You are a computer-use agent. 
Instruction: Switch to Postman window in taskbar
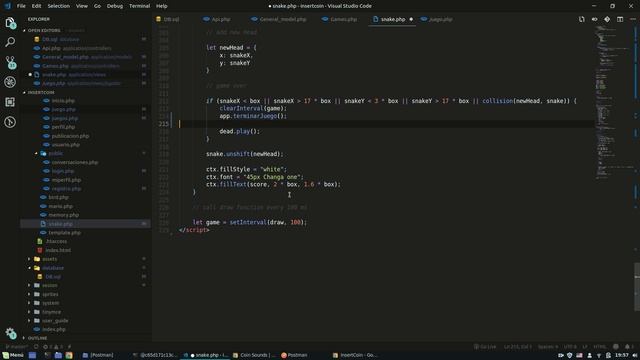[x=294, y=355]
